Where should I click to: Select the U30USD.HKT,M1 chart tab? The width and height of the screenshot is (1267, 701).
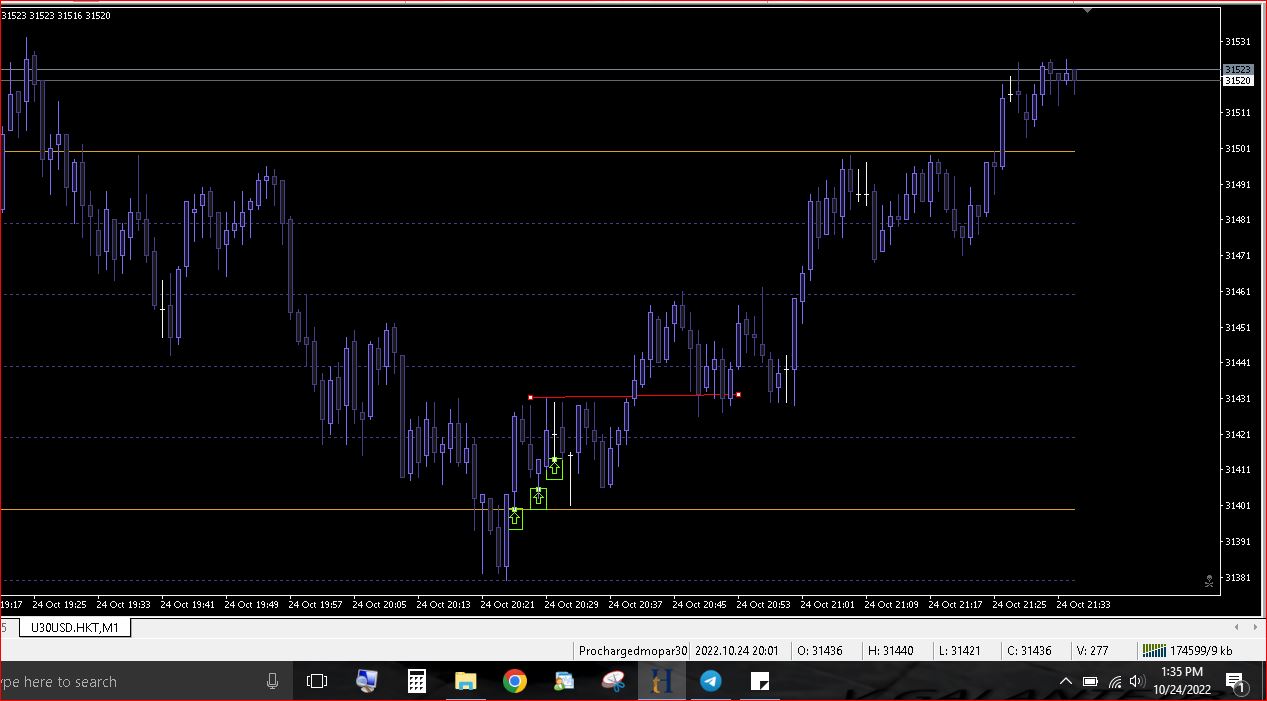coord(75,628)
